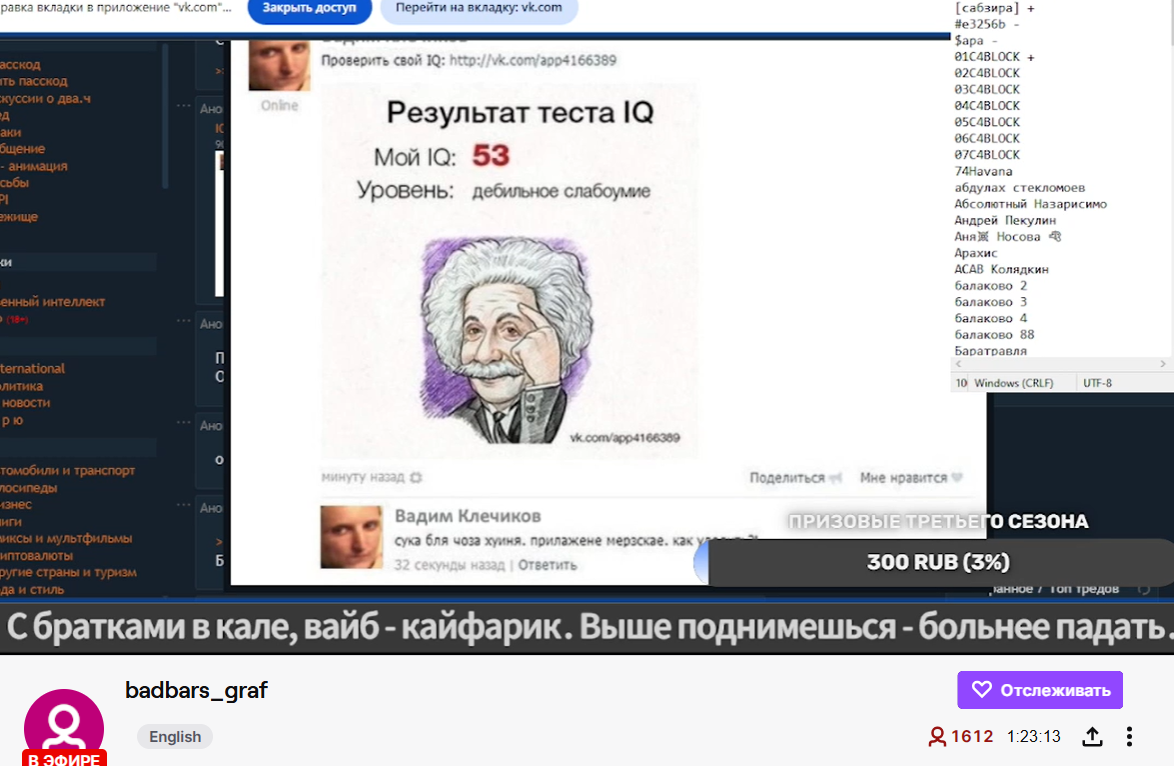Click the post author avatar above Online
Viewport: 1174px width, 766px height.
pos(279,64)
